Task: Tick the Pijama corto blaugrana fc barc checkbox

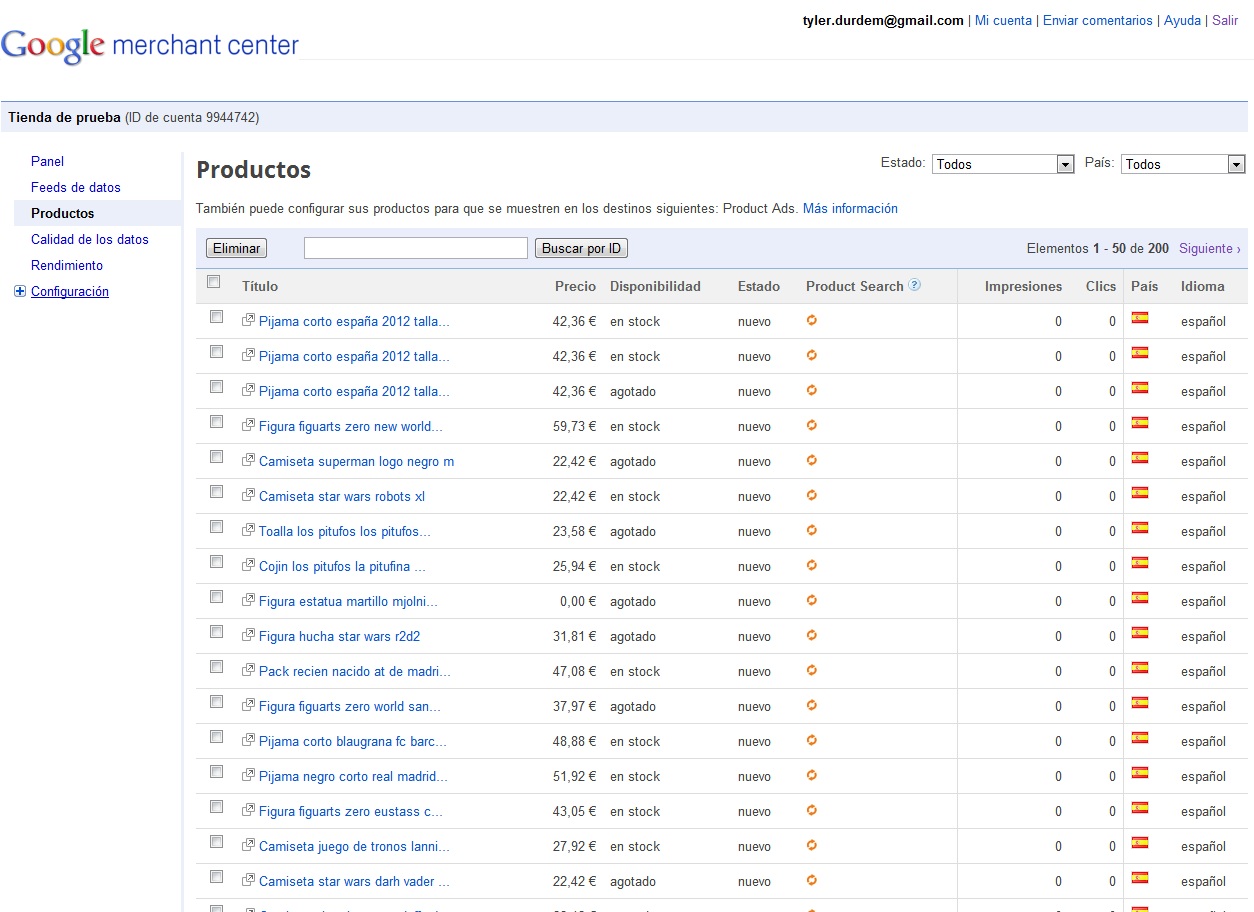Action: [216, 737]
